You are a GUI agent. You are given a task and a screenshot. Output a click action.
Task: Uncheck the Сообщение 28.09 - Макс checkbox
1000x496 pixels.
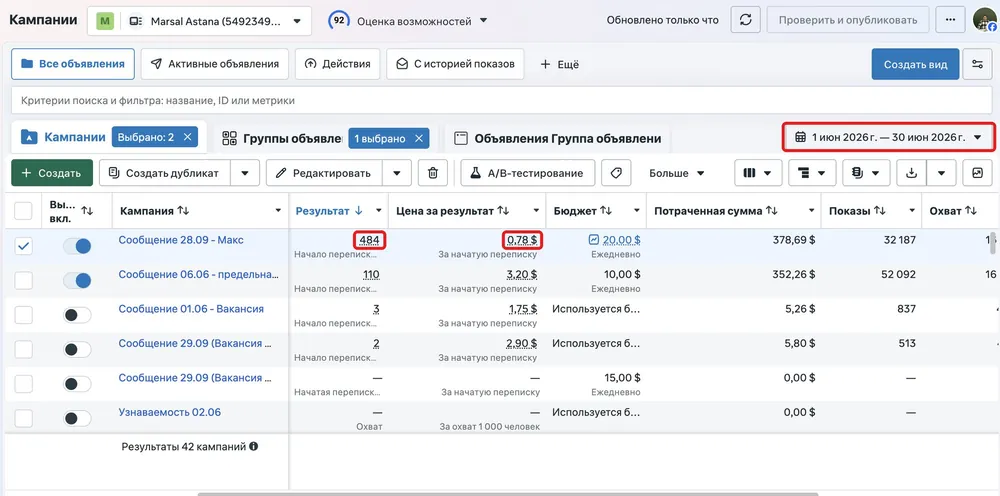[x=24, y=246]
